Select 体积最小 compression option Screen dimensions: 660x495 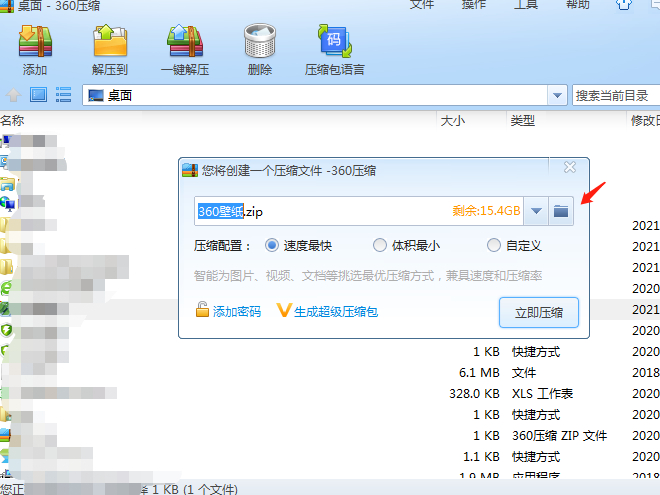pyautogui.click(x=380, y=245)
